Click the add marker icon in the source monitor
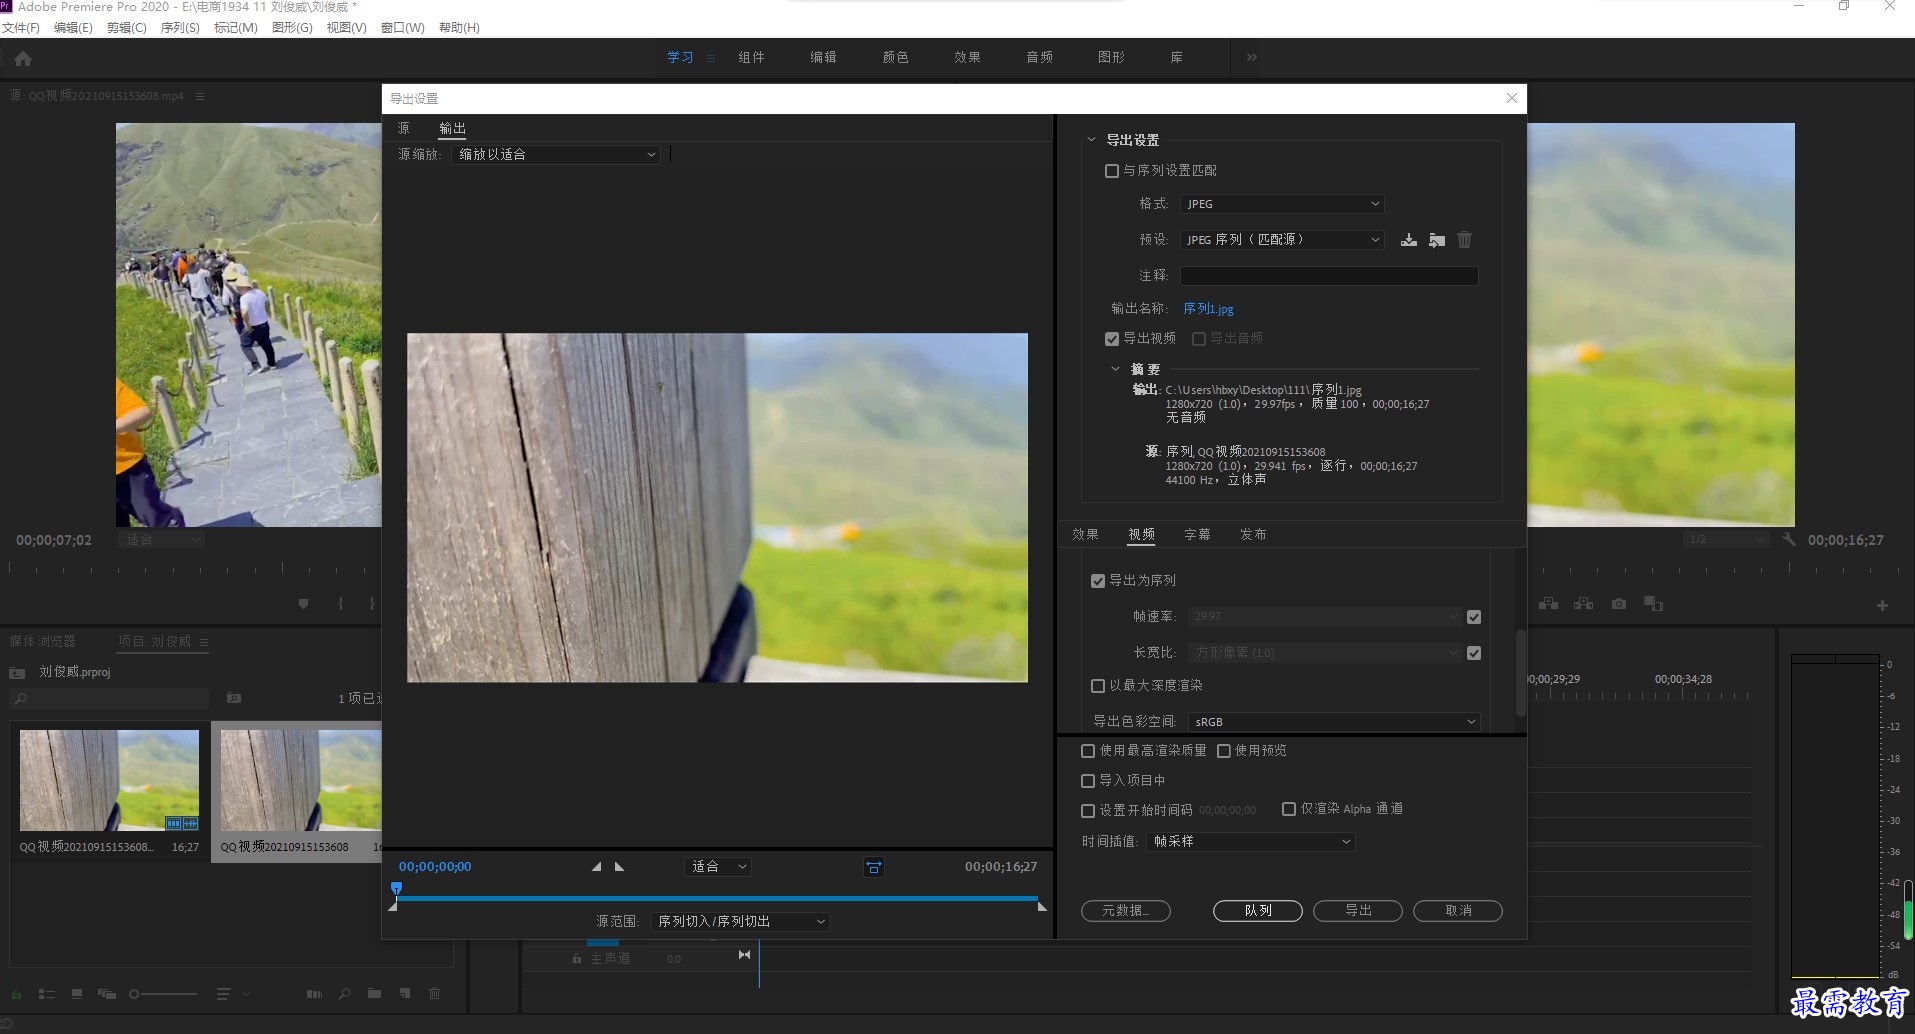This screenshot has width=1915, height=1034. pos(303,603)
